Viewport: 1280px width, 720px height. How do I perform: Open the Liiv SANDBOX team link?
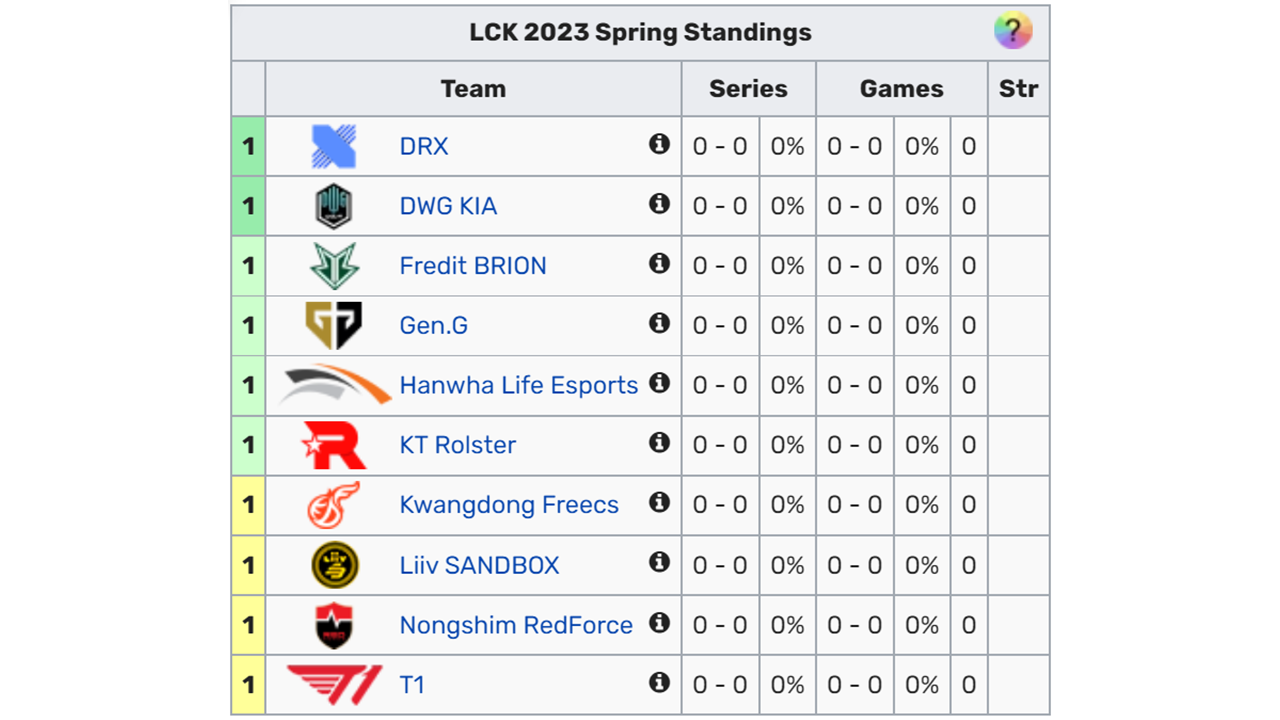pyautogui.click(x=479, y=565)
